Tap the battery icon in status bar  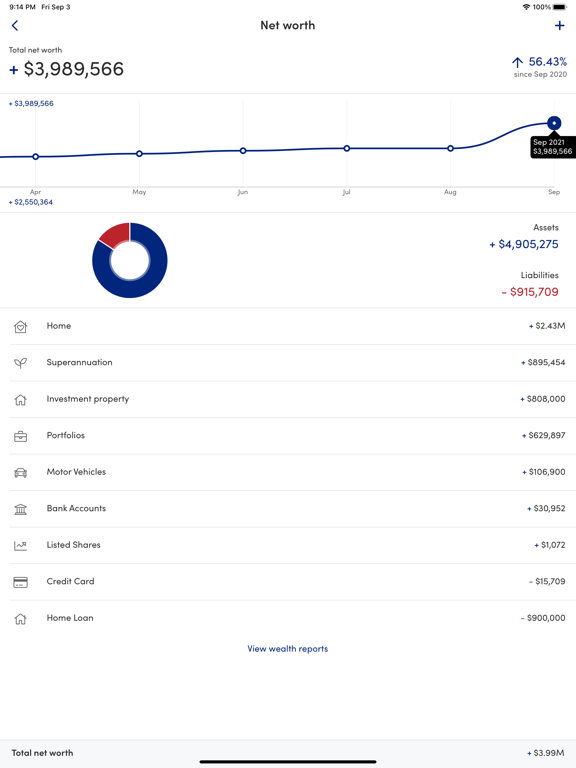click(560, 7)
